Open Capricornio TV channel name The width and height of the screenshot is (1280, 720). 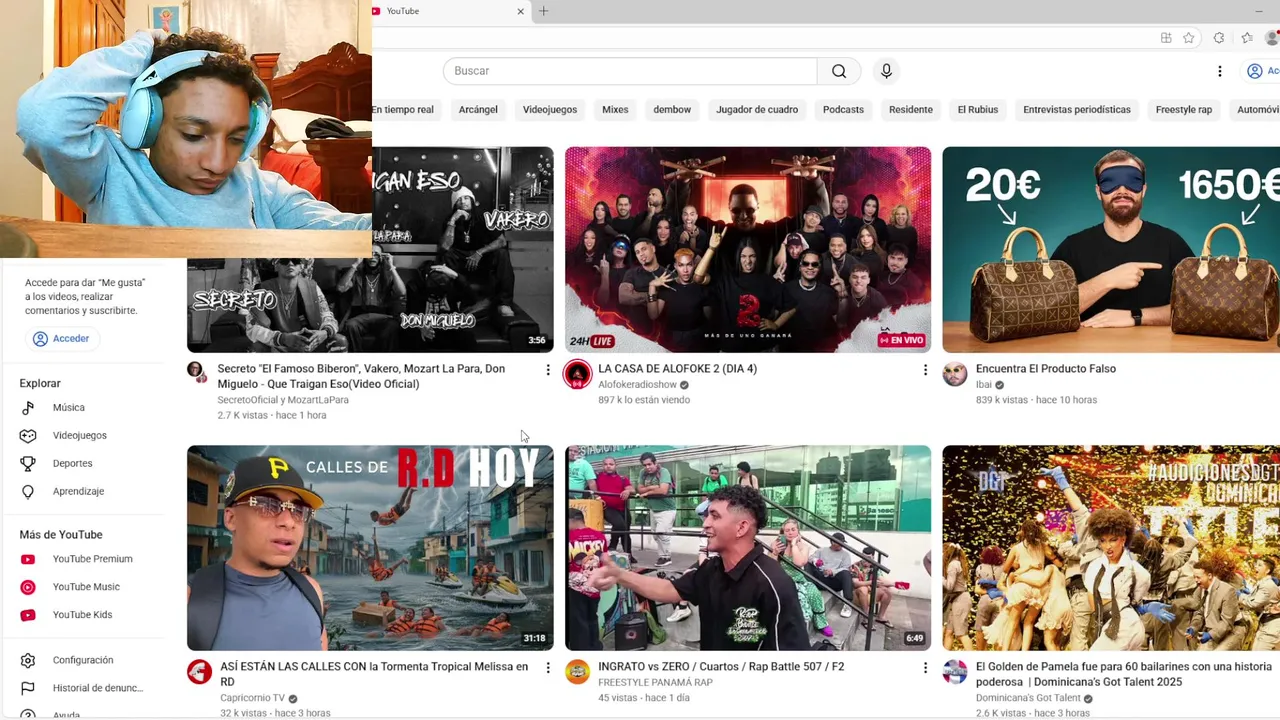pos(253,698)
